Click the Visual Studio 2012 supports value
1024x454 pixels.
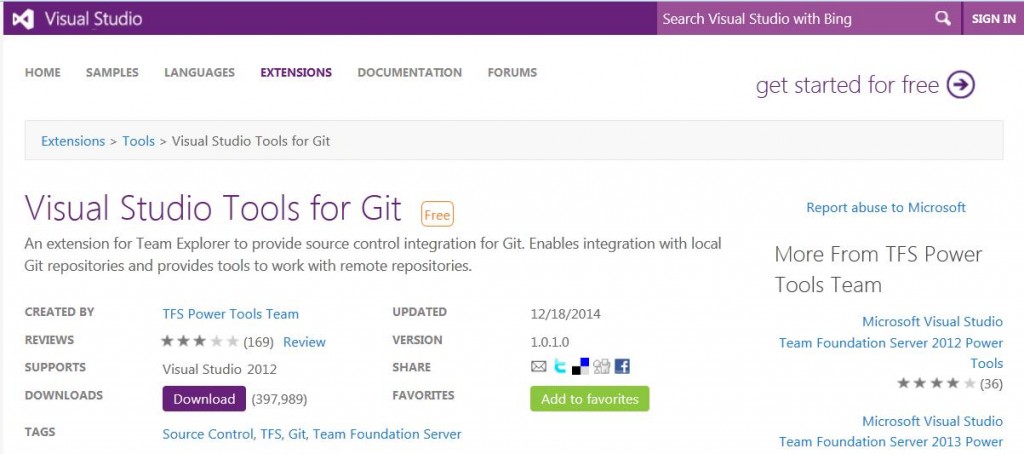219,369
